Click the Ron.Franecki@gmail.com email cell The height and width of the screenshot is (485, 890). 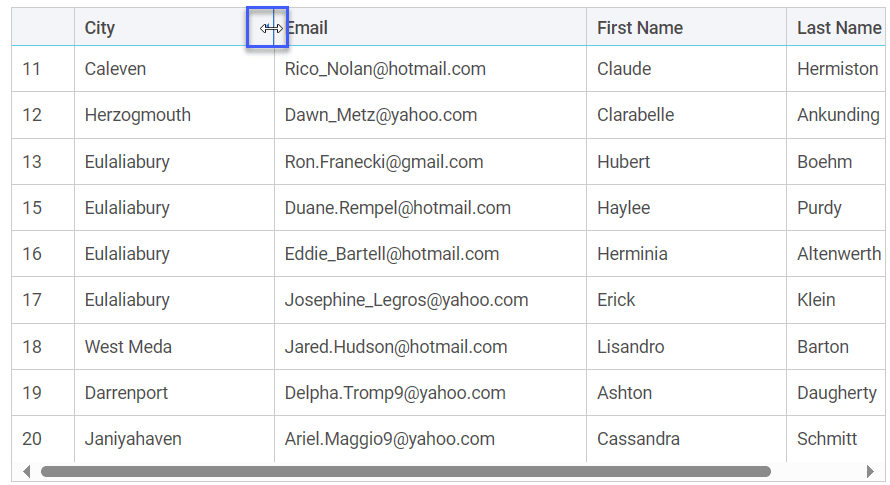point(384,162)
